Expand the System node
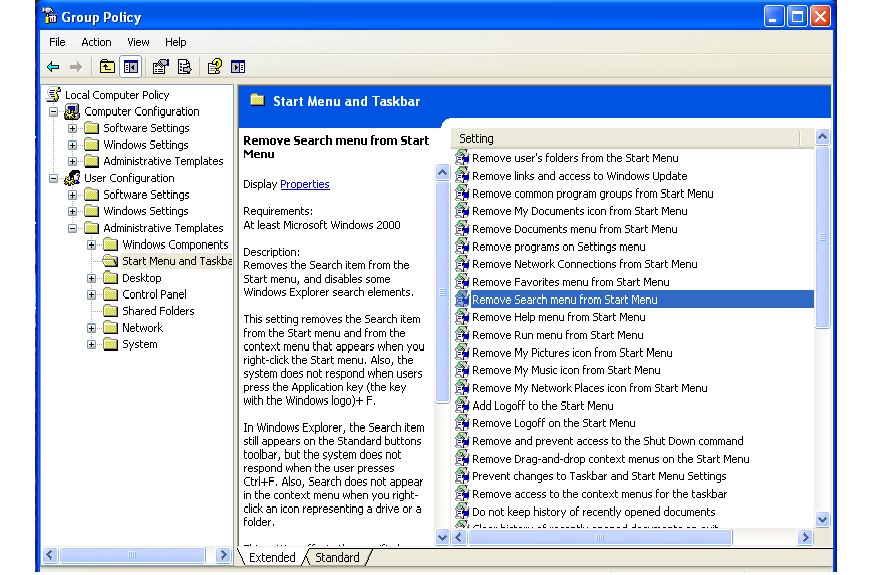890x575 pixels. click(91, 345)
